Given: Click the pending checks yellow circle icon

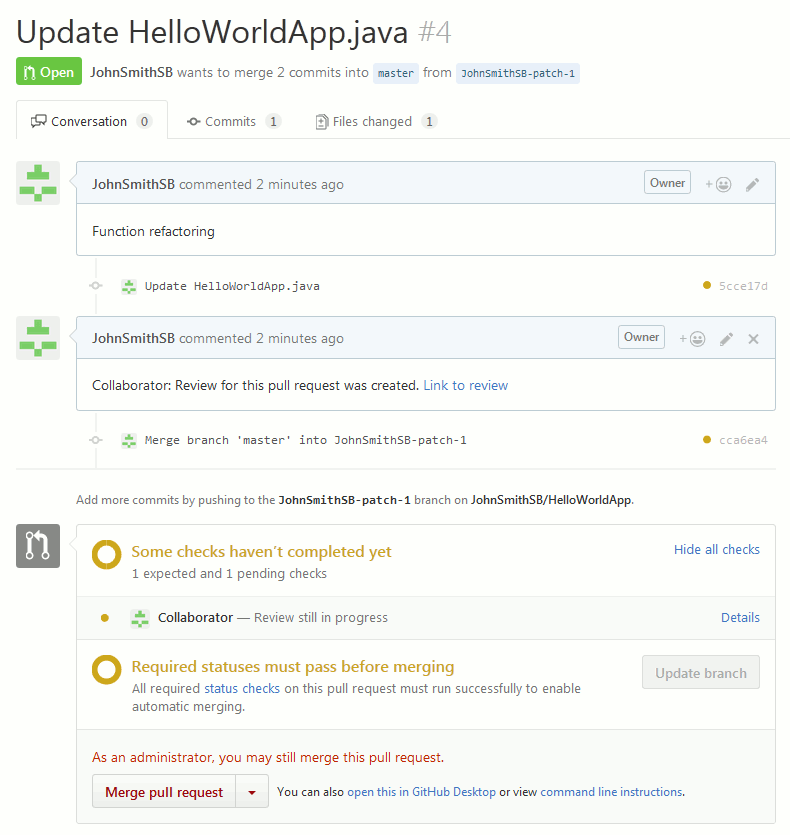Looking at the screenshot, I should (x=106, y=552).
